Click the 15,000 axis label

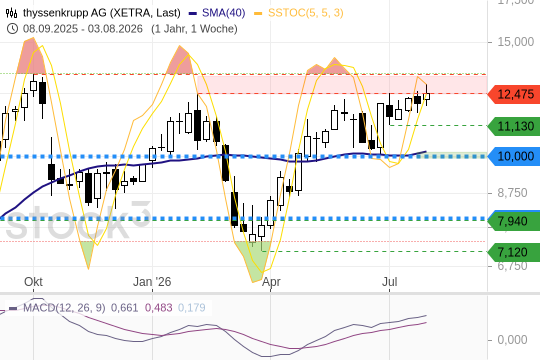[516, 42]
